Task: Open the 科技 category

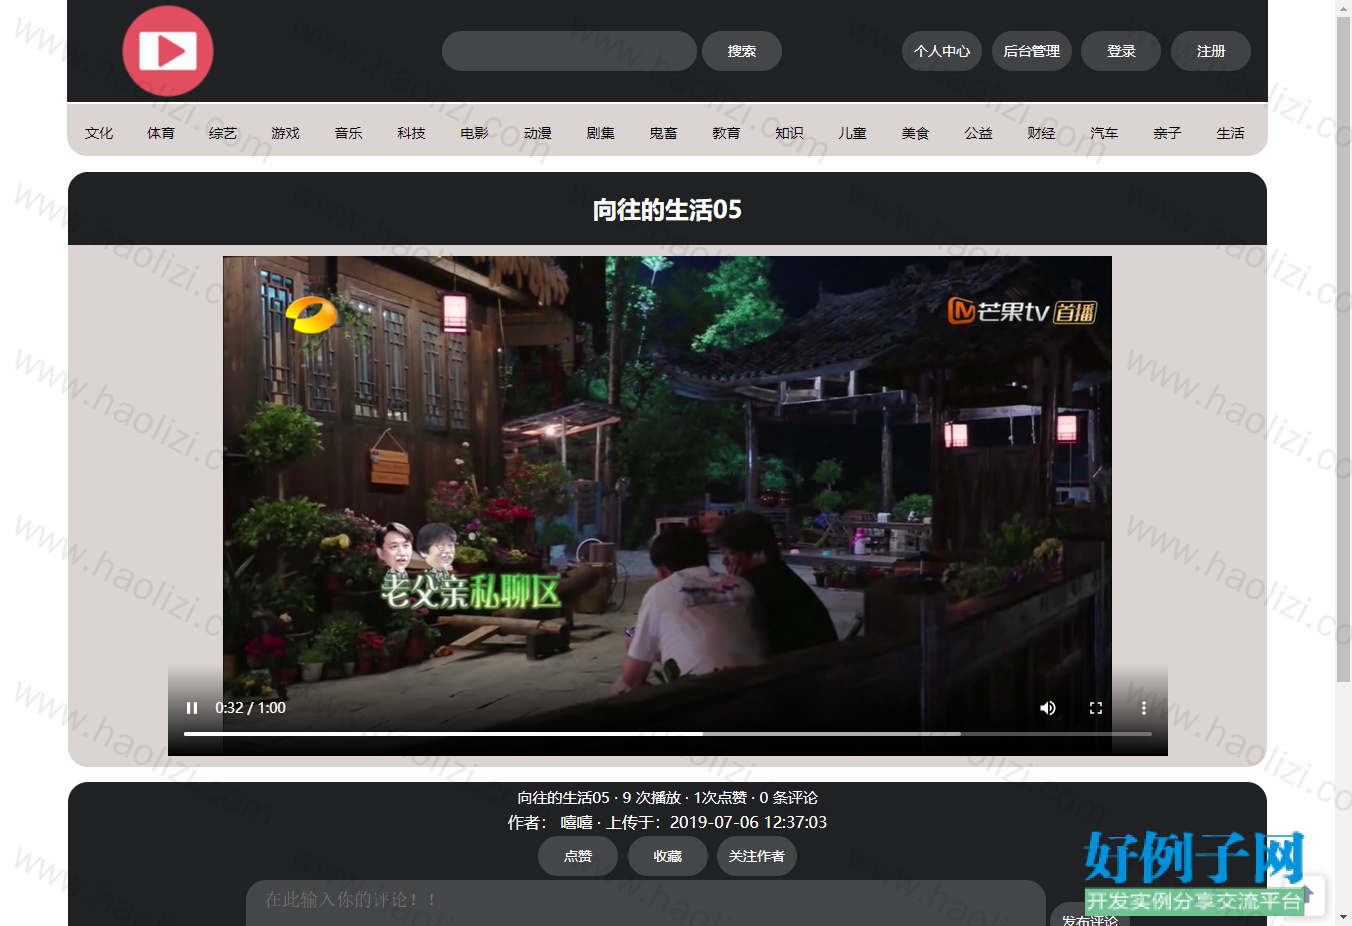Action: click(x=411, y=133)
